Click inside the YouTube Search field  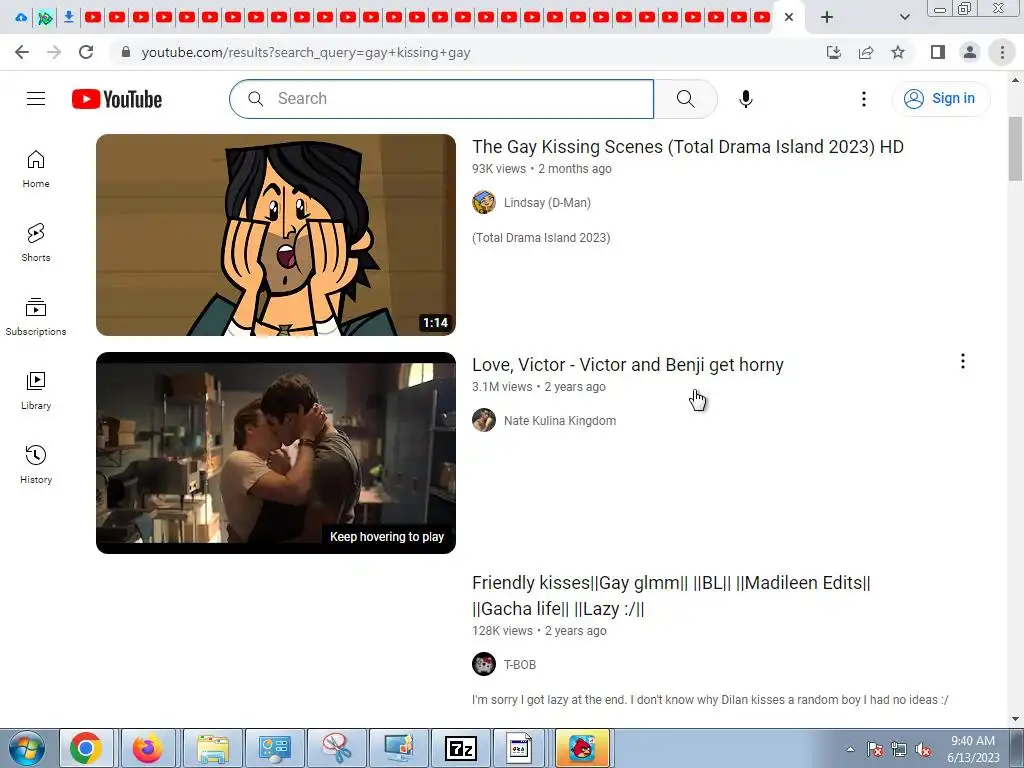point(441,99)
